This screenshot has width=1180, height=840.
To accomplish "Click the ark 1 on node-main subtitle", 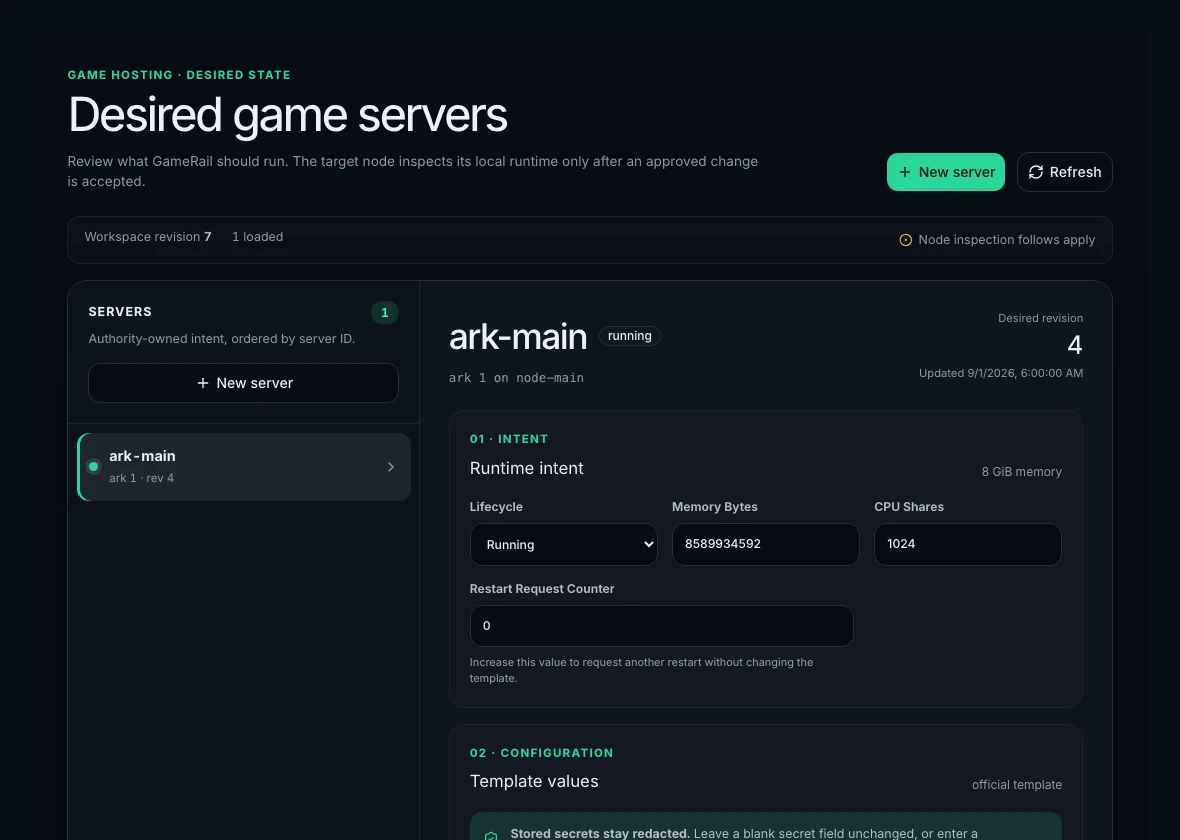I will pyautogui.click(x=516, y=378).
